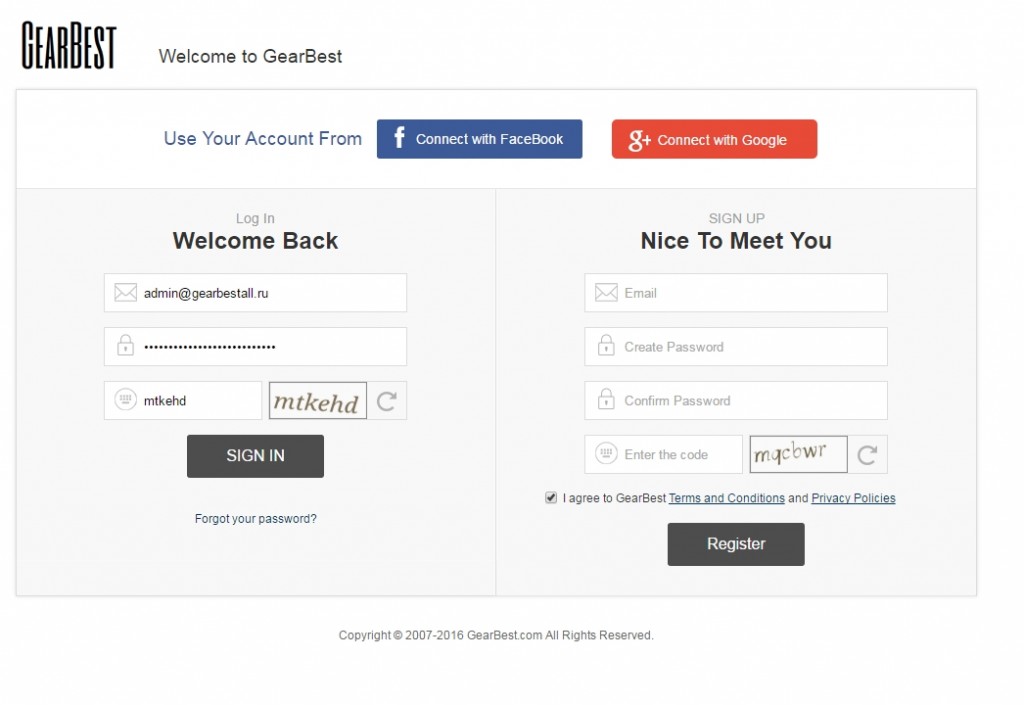The width and height of the screenshot is (1024, 705).
Task: Connect with FaceBook account
Action: 479,139
